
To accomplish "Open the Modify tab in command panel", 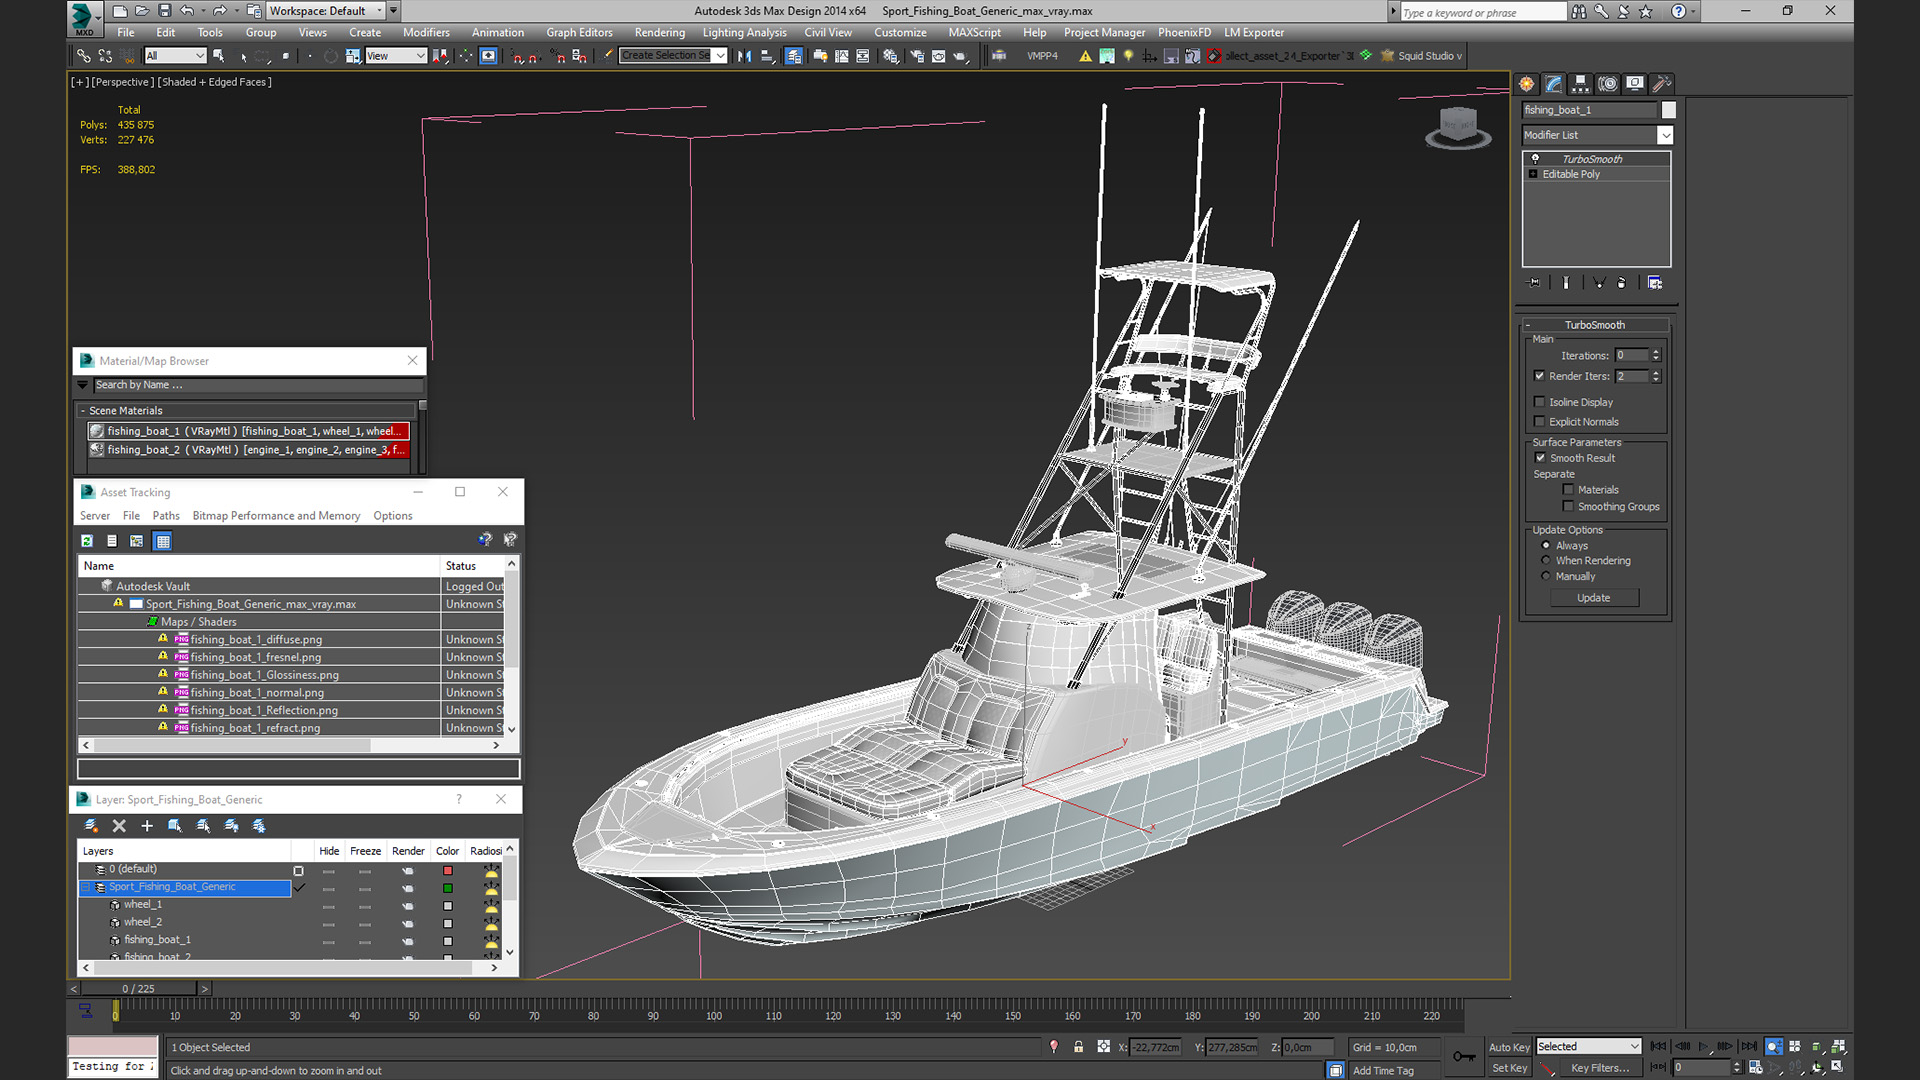I will 1554,84.
